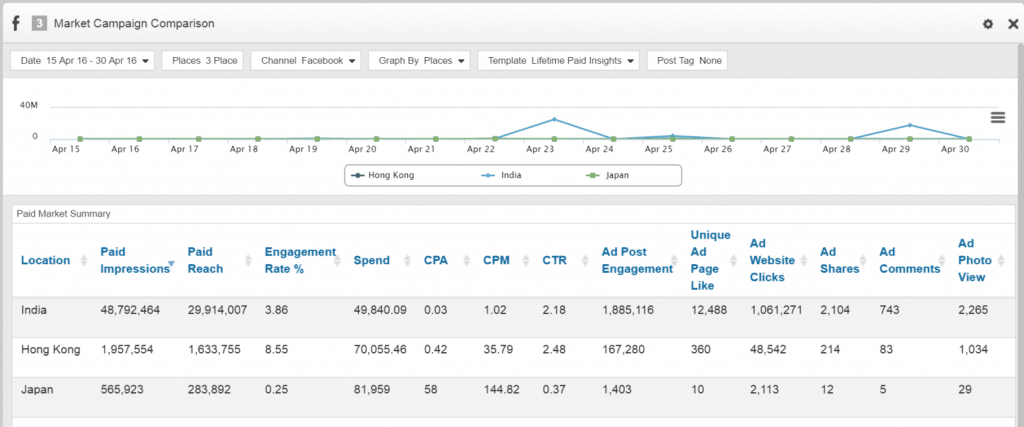1024x427 pixels.
Task: Sort by Engagement Rate % header
Action: tap(300, 261)
